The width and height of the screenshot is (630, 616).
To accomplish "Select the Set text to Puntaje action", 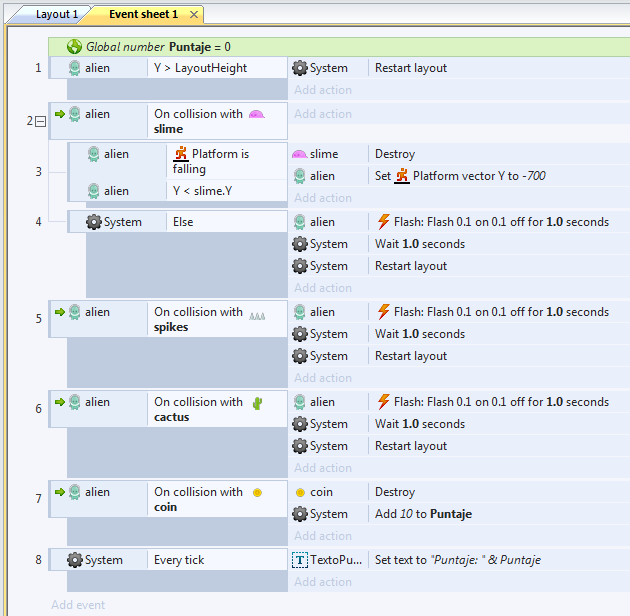I will (x=457, y=560).
